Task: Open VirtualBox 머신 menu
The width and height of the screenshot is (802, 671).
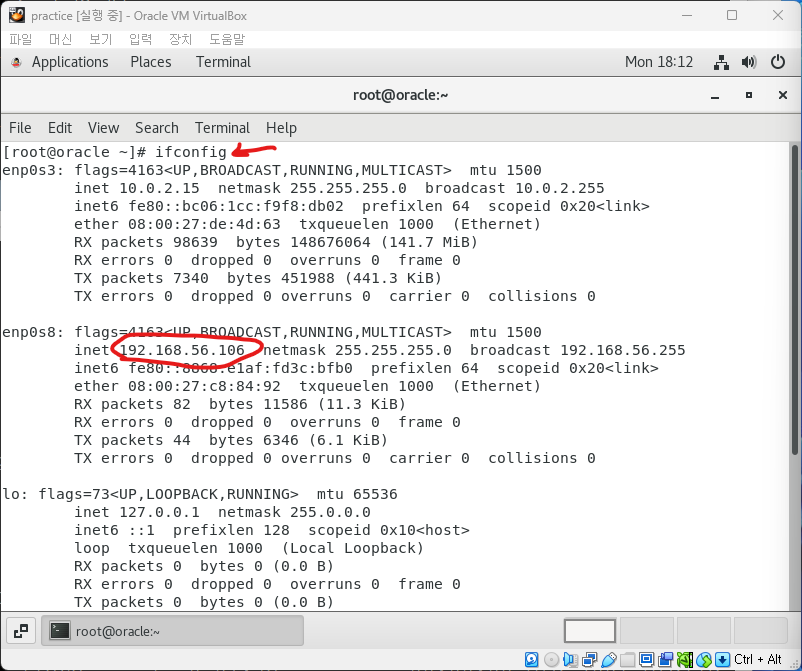Action: (x=60, y=39)
